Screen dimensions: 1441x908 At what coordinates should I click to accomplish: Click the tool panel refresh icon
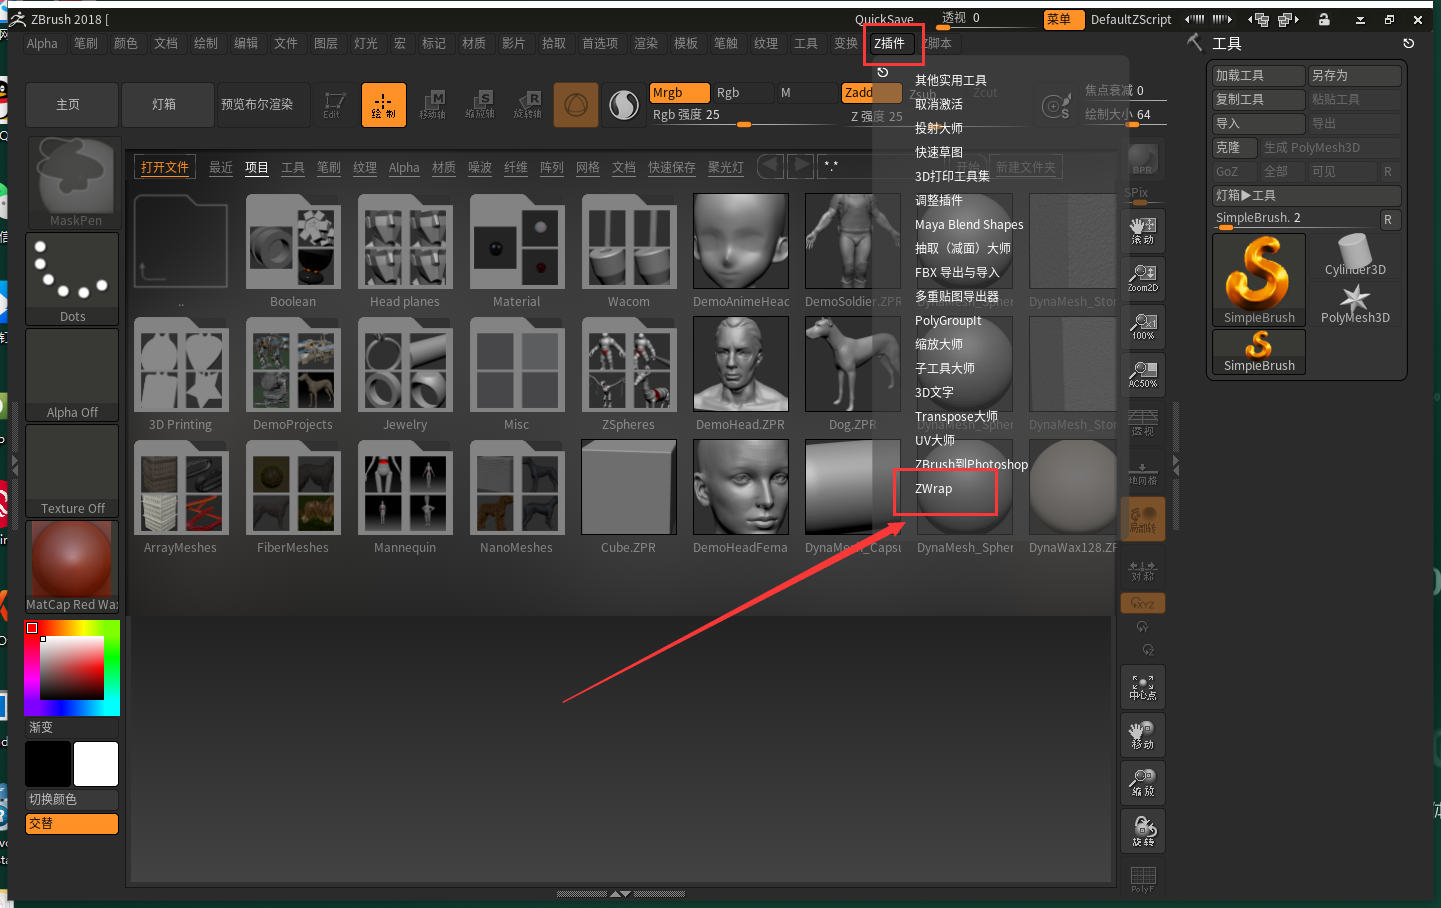(x=1408, y=43)
